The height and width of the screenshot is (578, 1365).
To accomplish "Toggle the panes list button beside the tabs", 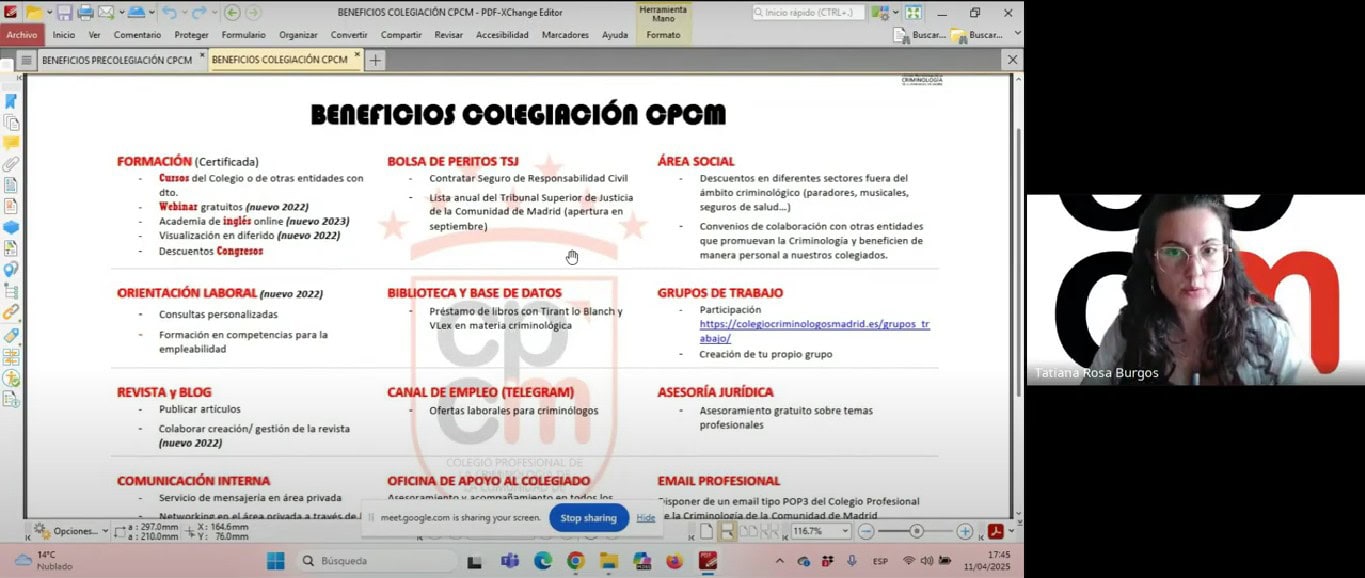I will click(27, 60).
